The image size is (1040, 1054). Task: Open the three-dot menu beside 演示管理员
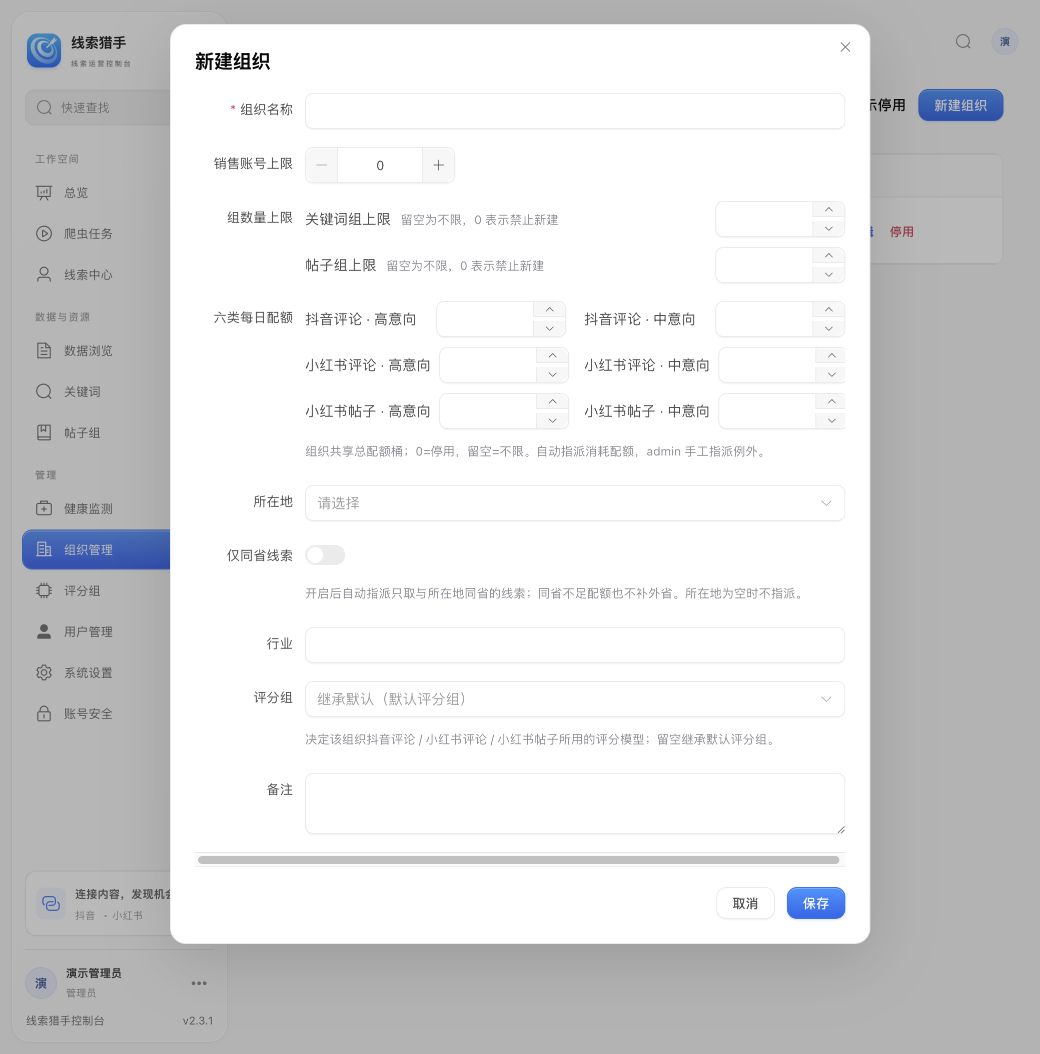[x=199, y=983]
